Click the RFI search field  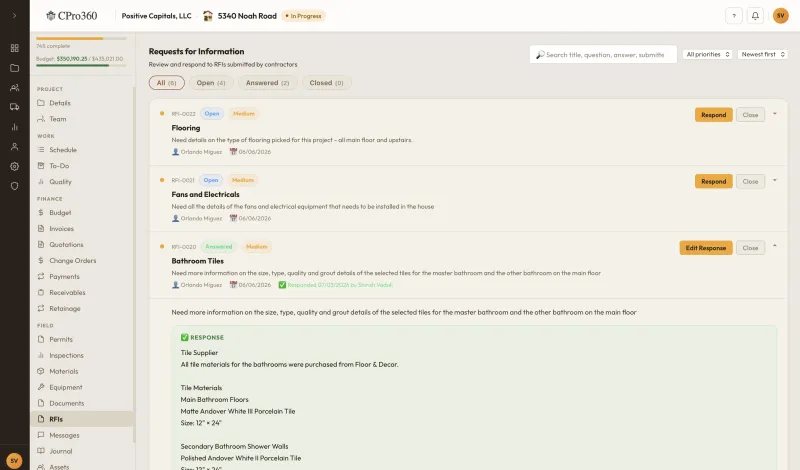point(603,55)
